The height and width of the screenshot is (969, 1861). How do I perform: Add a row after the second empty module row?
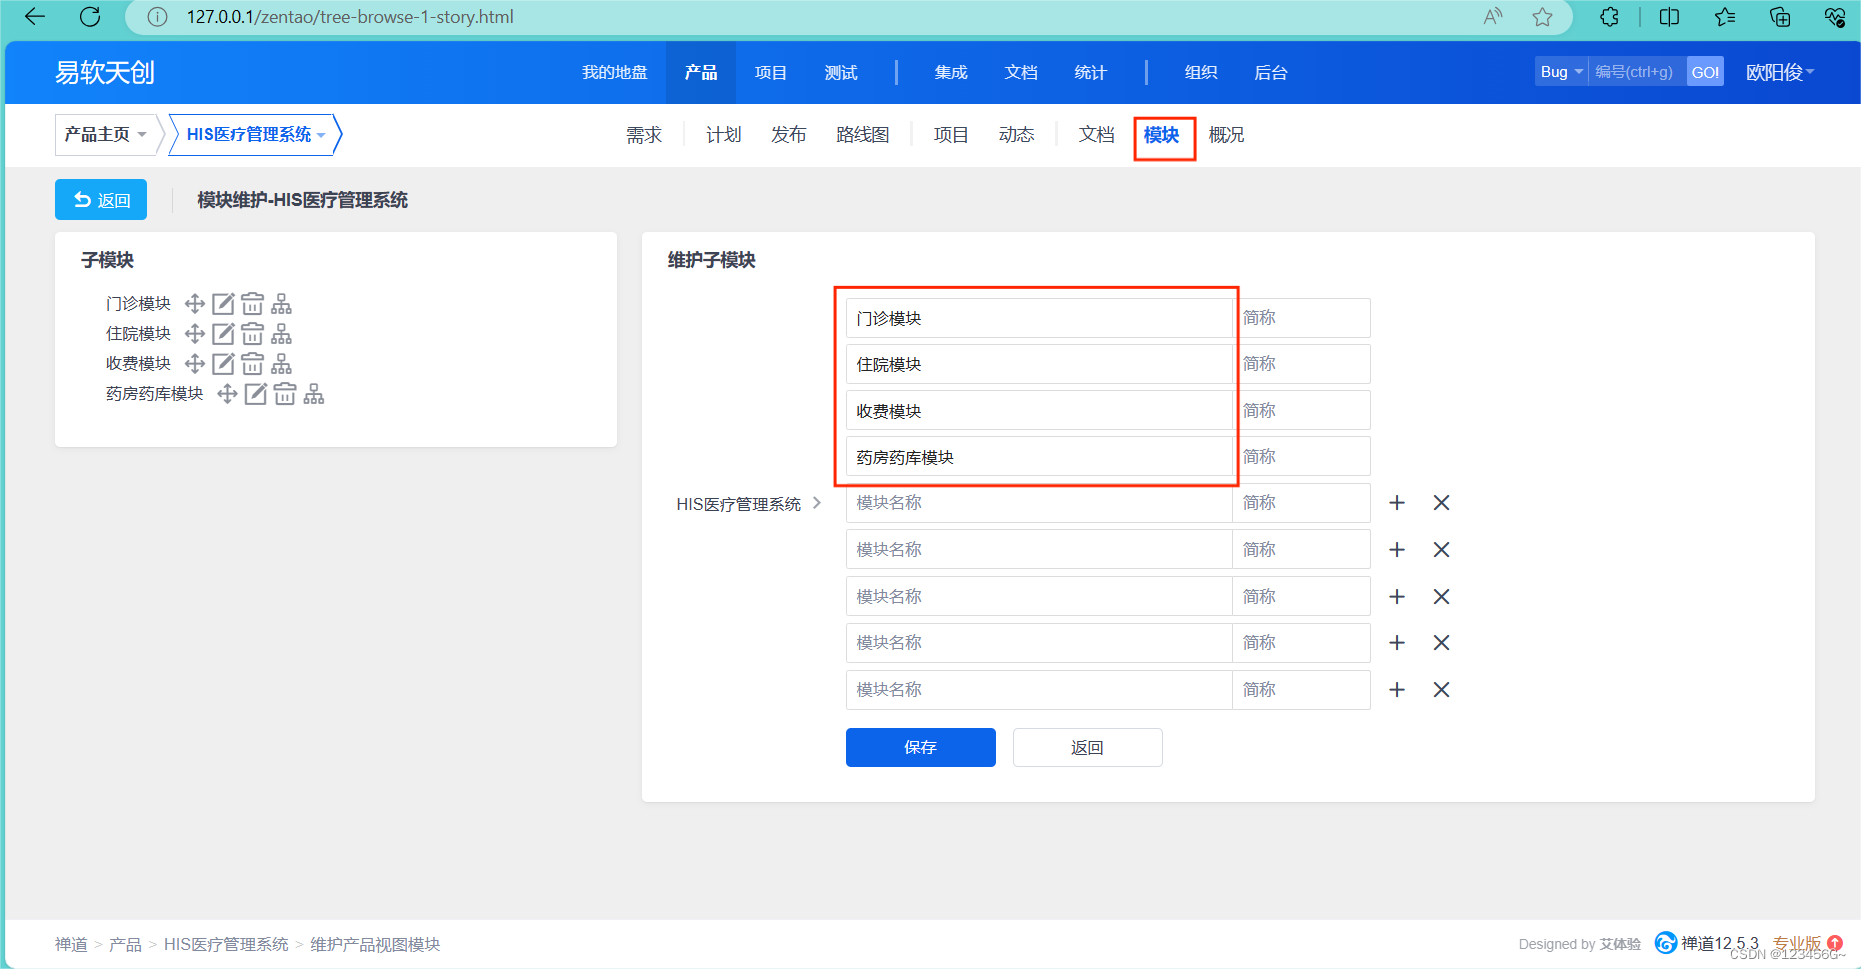point(1397,550)
